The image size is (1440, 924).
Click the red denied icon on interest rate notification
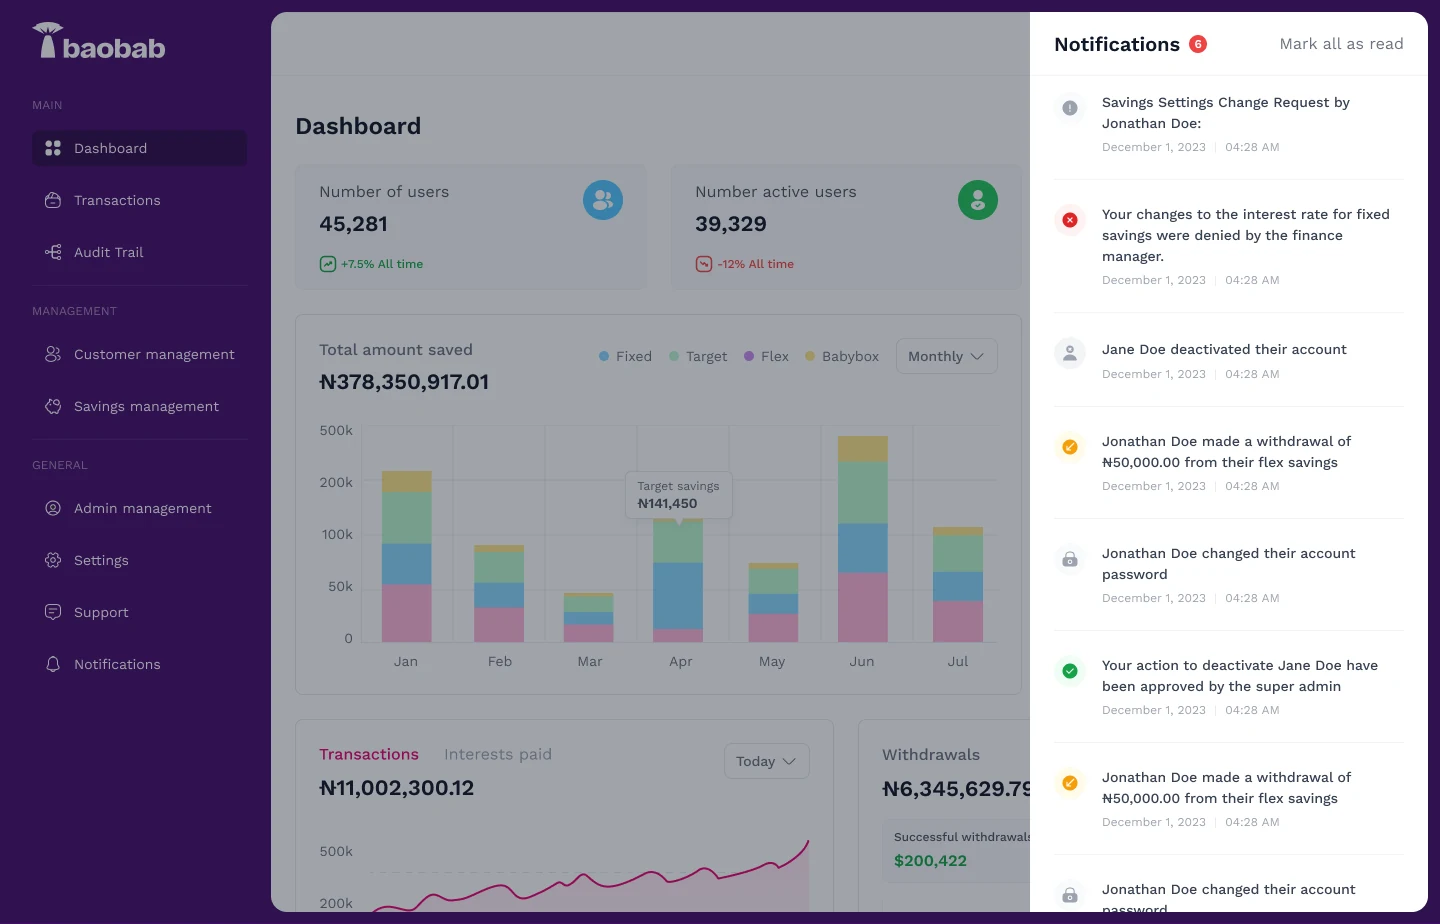(1070, 220)
